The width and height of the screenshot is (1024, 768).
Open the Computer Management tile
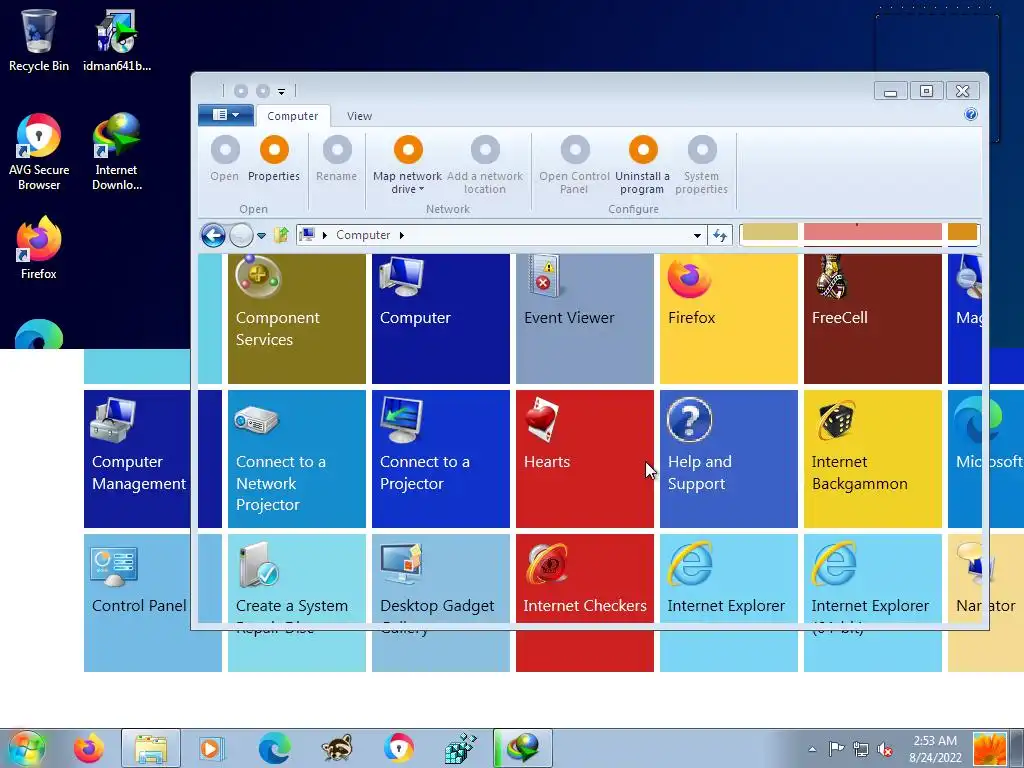point(153,459)
